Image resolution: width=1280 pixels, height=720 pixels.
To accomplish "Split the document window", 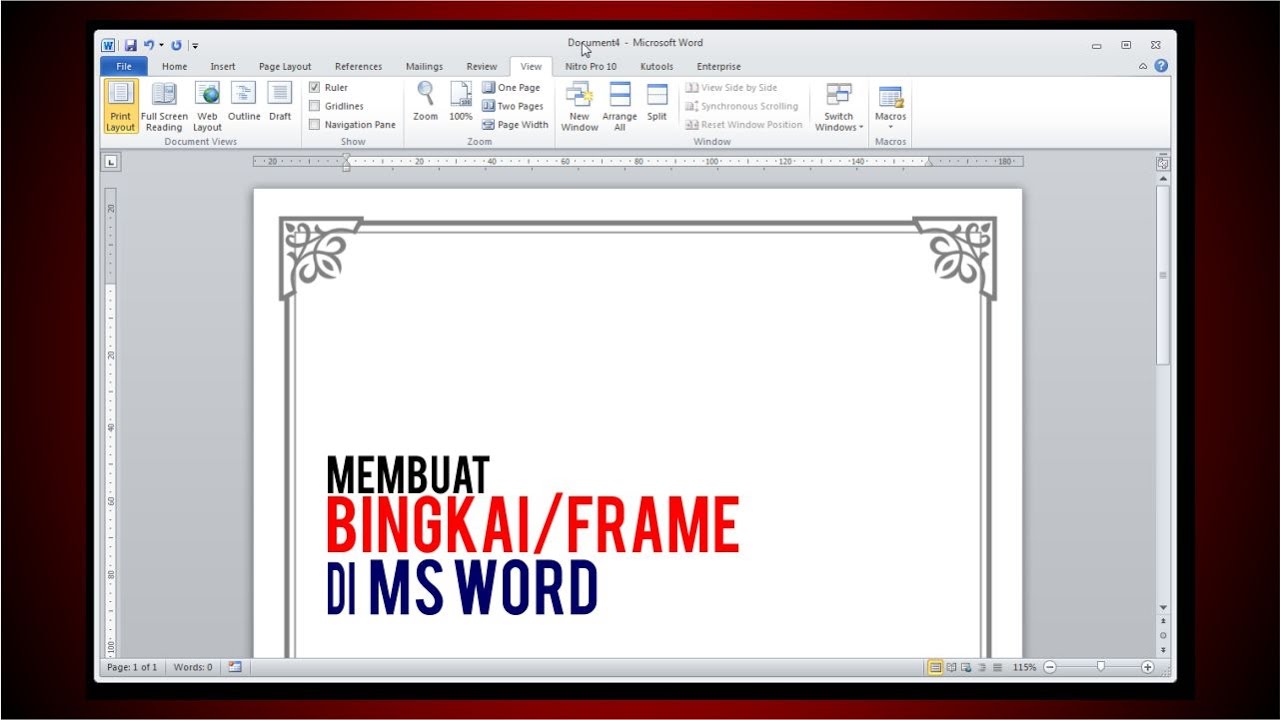I will pyautogui.click(x=657, y=101).
